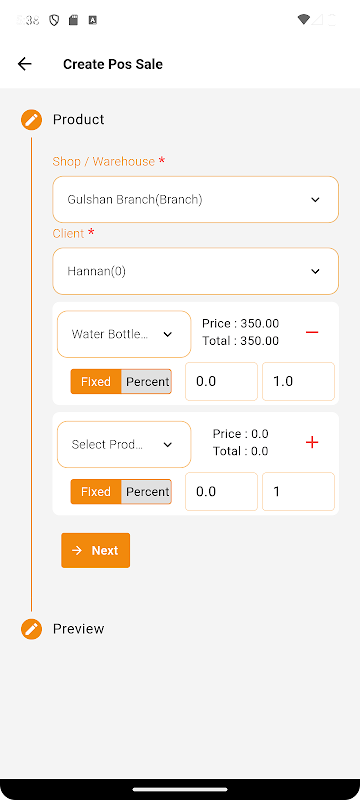Click the Preview step heading

[79, 629]
